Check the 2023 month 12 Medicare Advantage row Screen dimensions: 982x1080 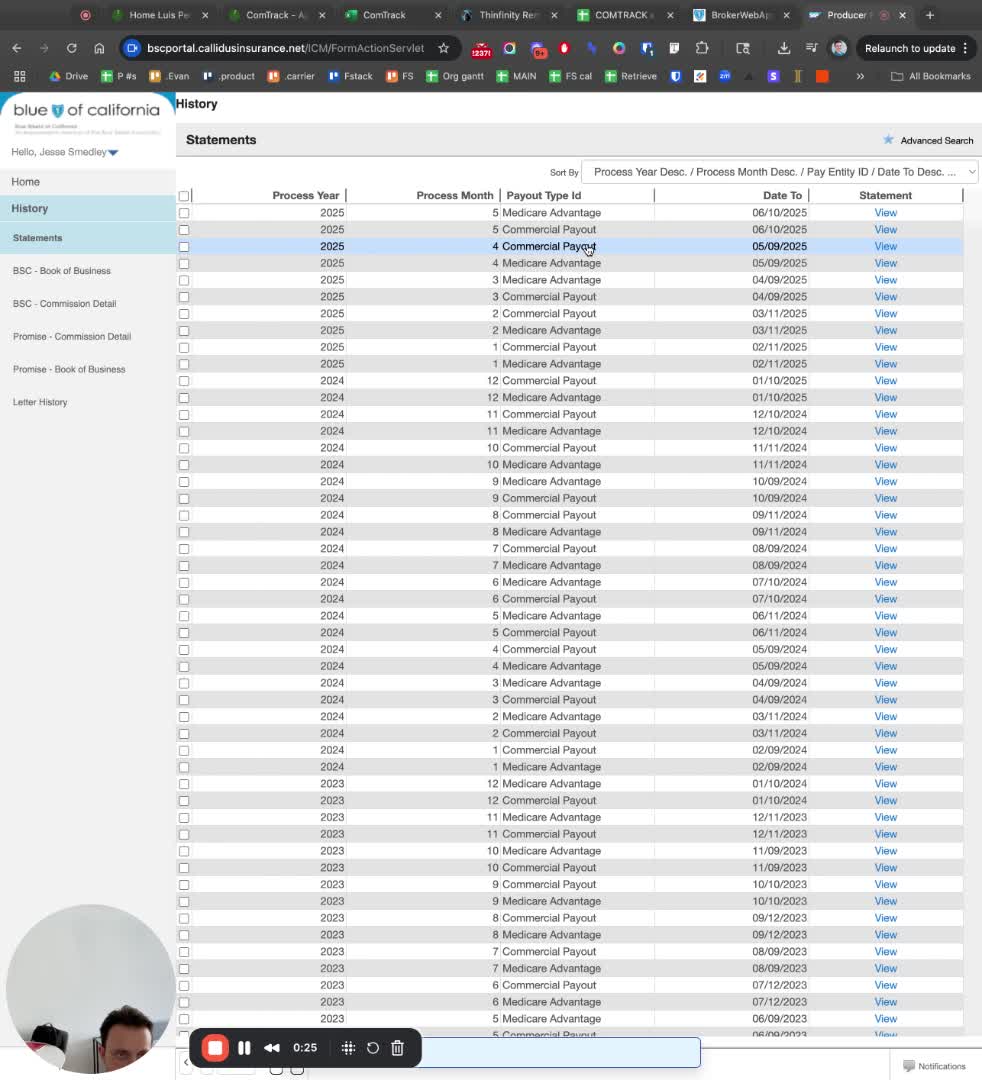[184, 784]
